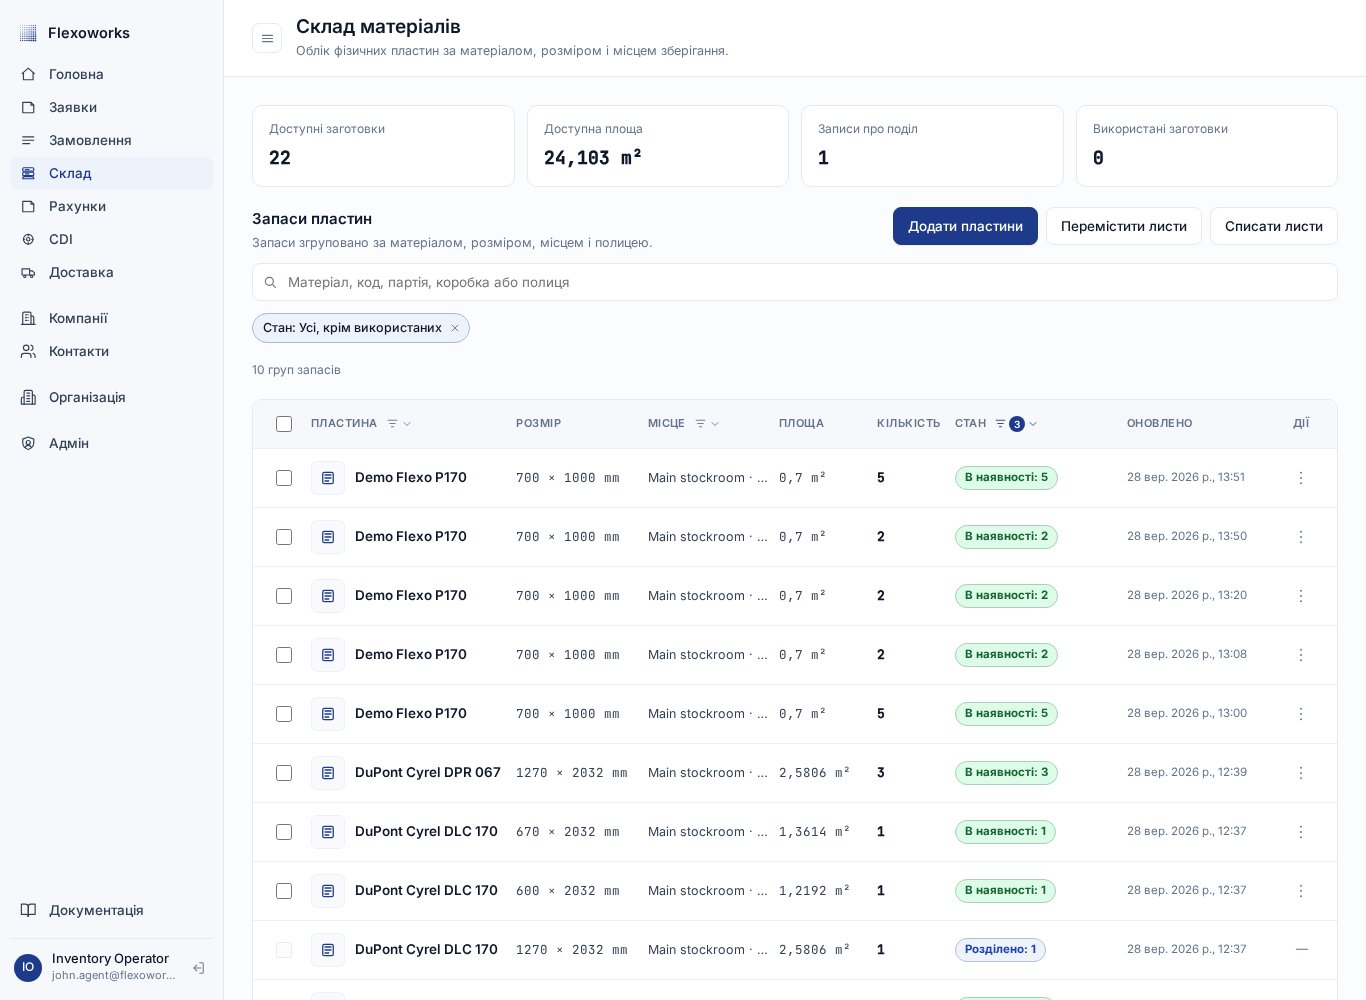1366x1000 pixels.
Task: Open the ПЛАСТИНА column filter dropdown
Action: pos(399,424)
